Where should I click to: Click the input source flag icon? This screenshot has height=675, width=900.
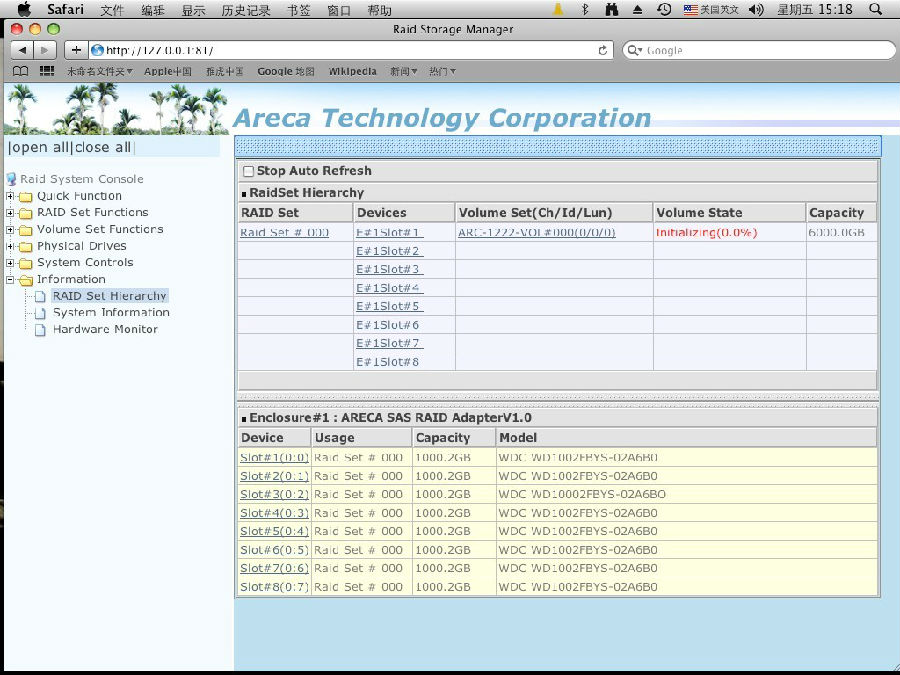(x=690, y=9)
